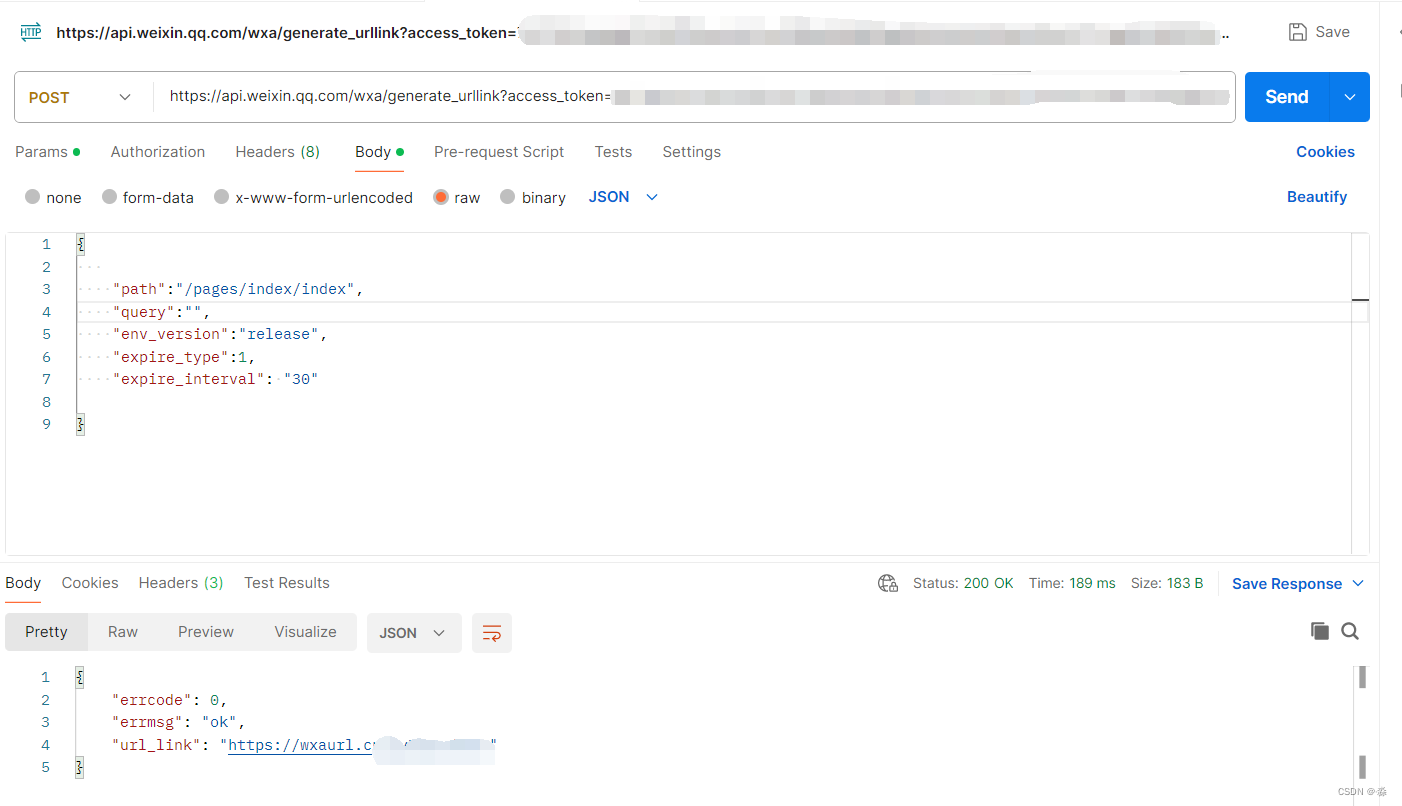Click the Size: 183 B text
Screen dimensions: 1402x806
(x=1167, y=583)
